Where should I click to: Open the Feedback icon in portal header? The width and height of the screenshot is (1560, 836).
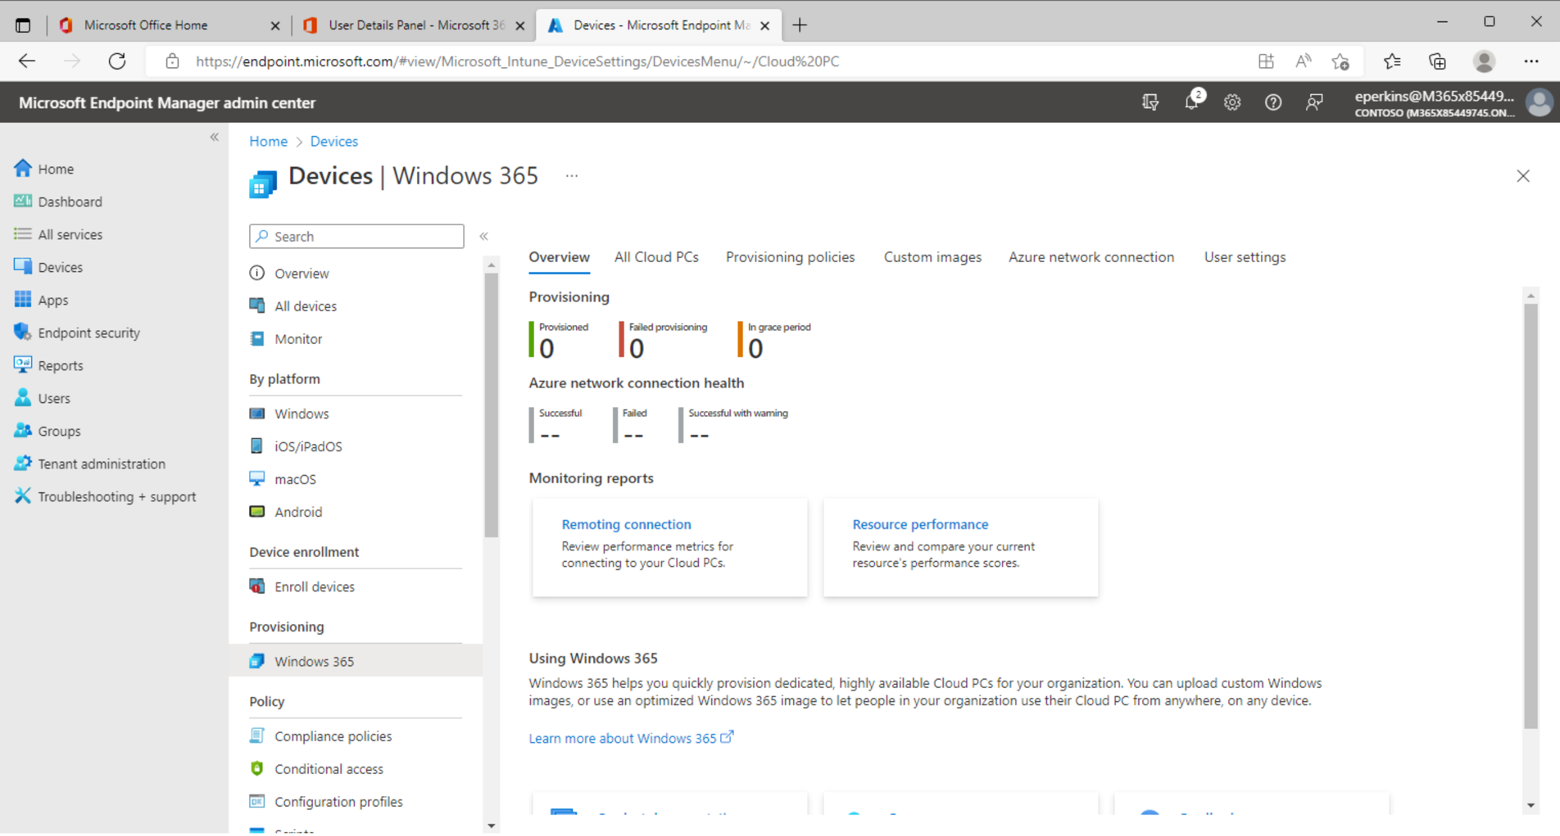pyautogui.click(x=1314, y=102)
